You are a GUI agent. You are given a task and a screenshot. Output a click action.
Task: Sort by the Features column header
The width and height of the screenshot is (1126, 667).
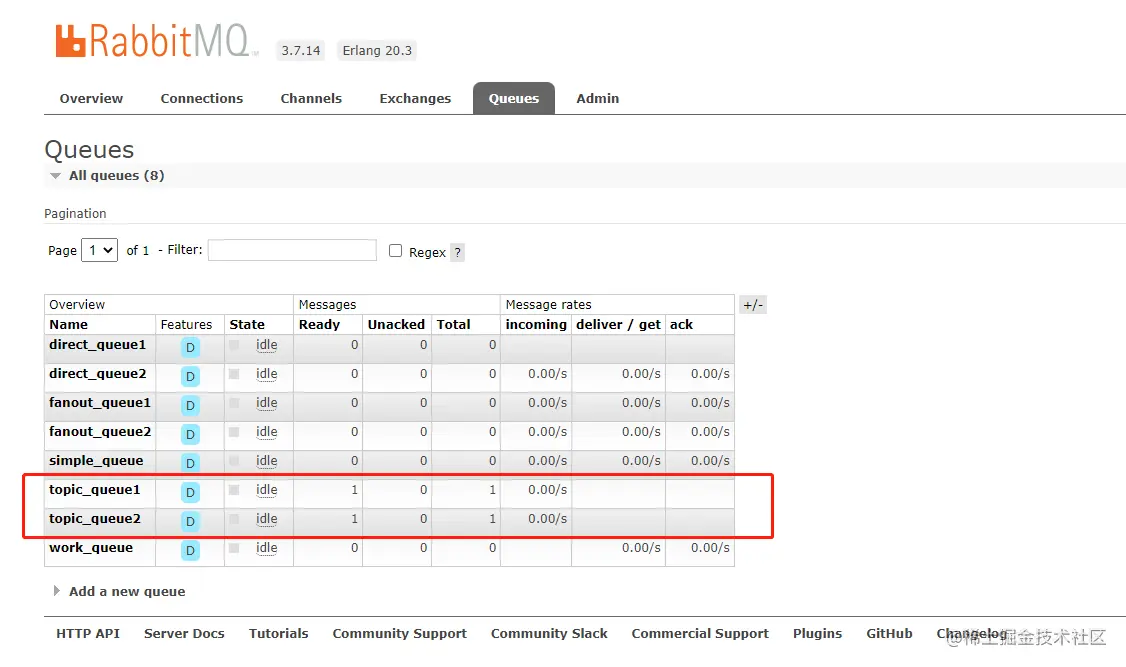click(187, 325)
